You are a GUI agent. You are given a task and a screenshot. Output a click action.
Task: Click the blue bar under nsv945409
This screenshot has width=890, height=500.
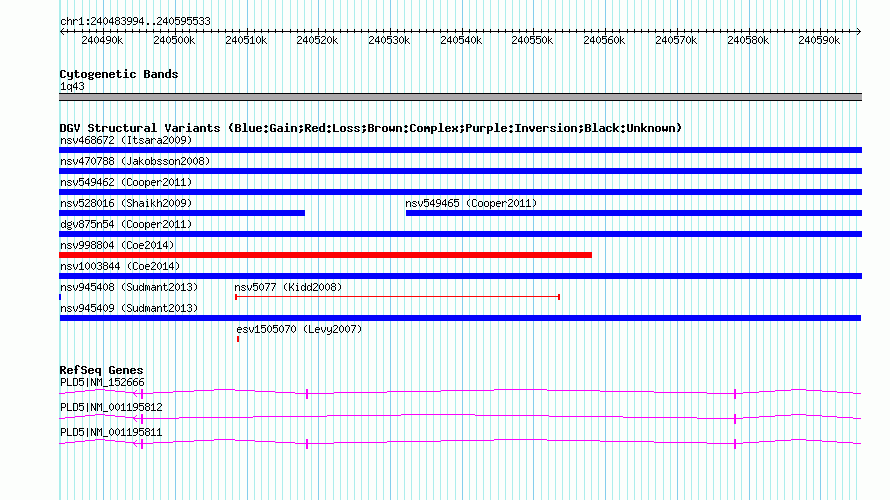pos(460,318)
